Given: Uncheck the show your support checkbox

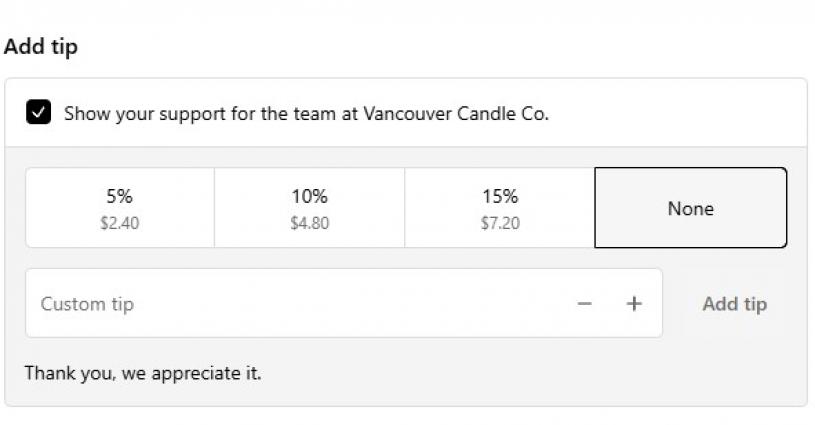Looking at the screenshot, I should pyautogui.click(x=39, y=113).
